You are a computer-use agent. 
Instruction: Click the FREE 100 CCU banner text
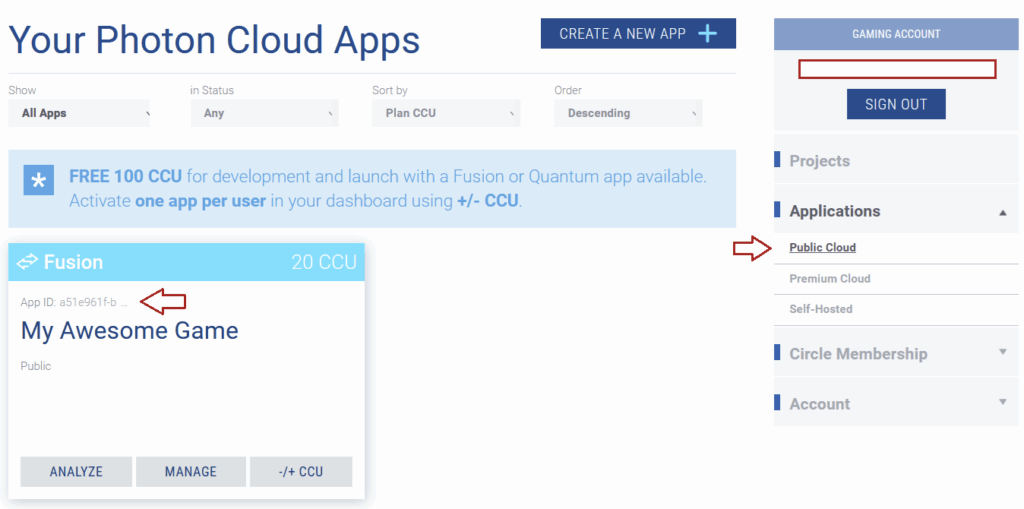click(x=388, y=188)
